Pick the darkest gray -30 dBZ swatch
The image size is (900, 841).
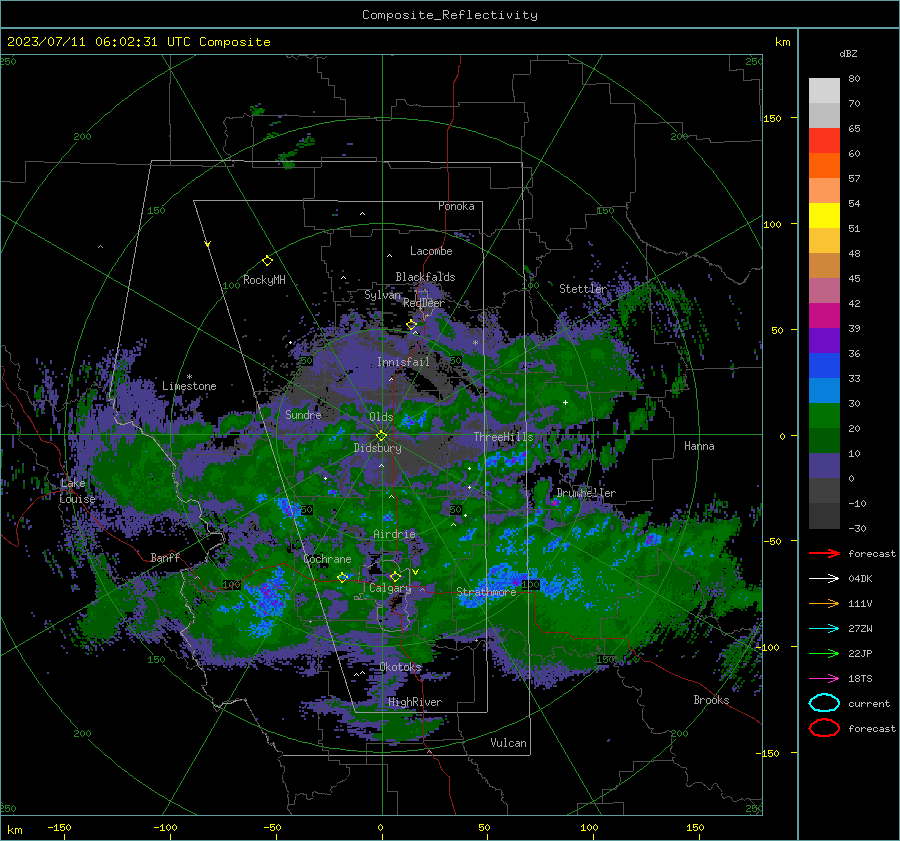(824, 516)
